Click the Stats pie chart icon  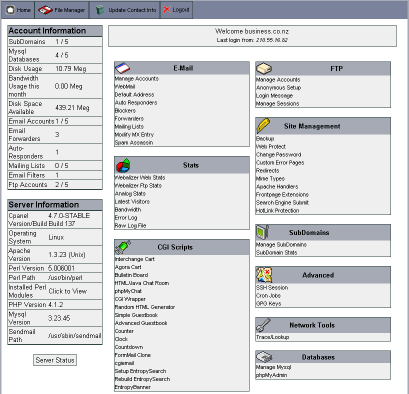(x=123, y=165)
